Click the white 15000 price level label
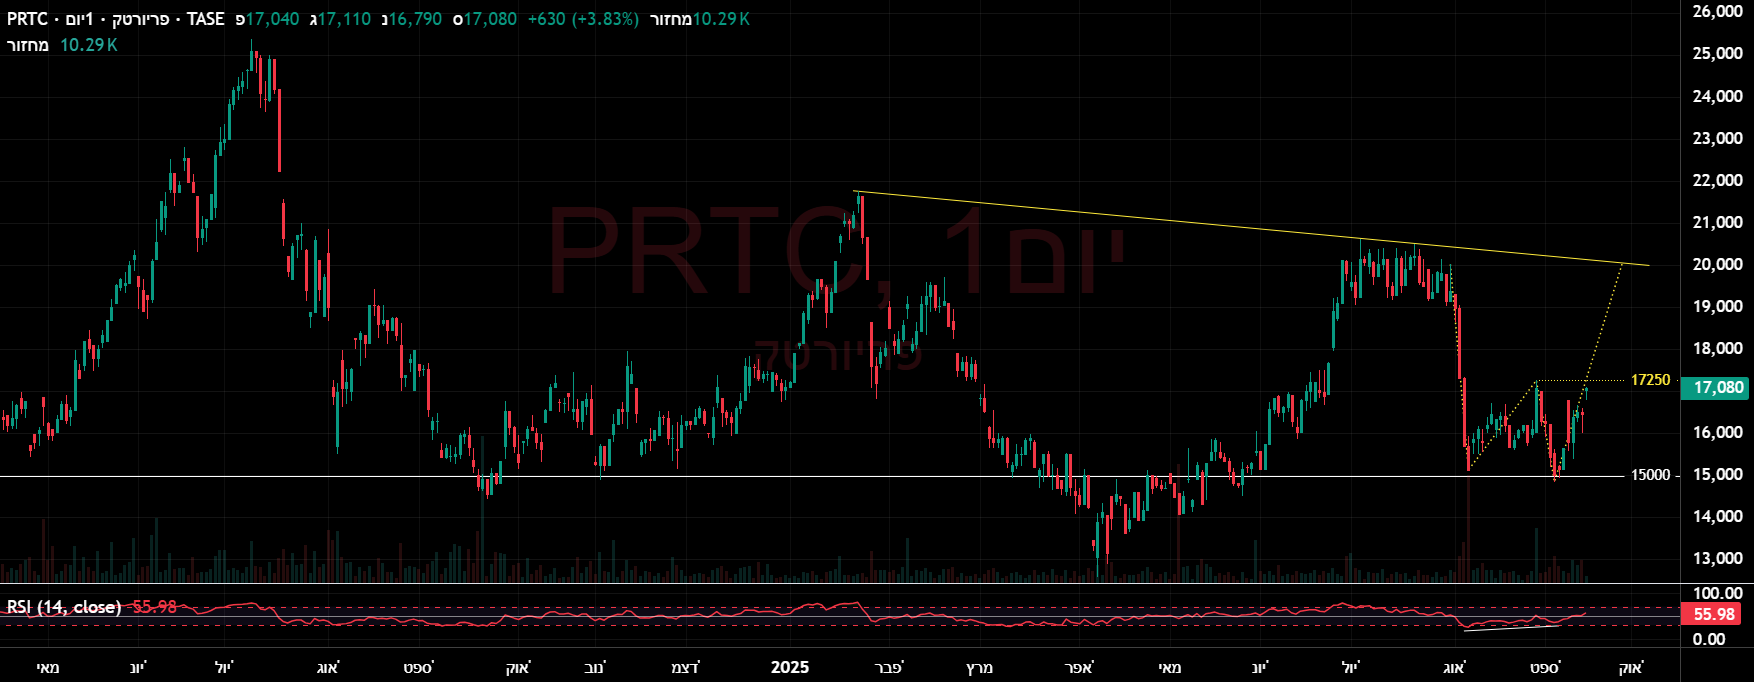1754x682 pixels. click(1650, 475)
